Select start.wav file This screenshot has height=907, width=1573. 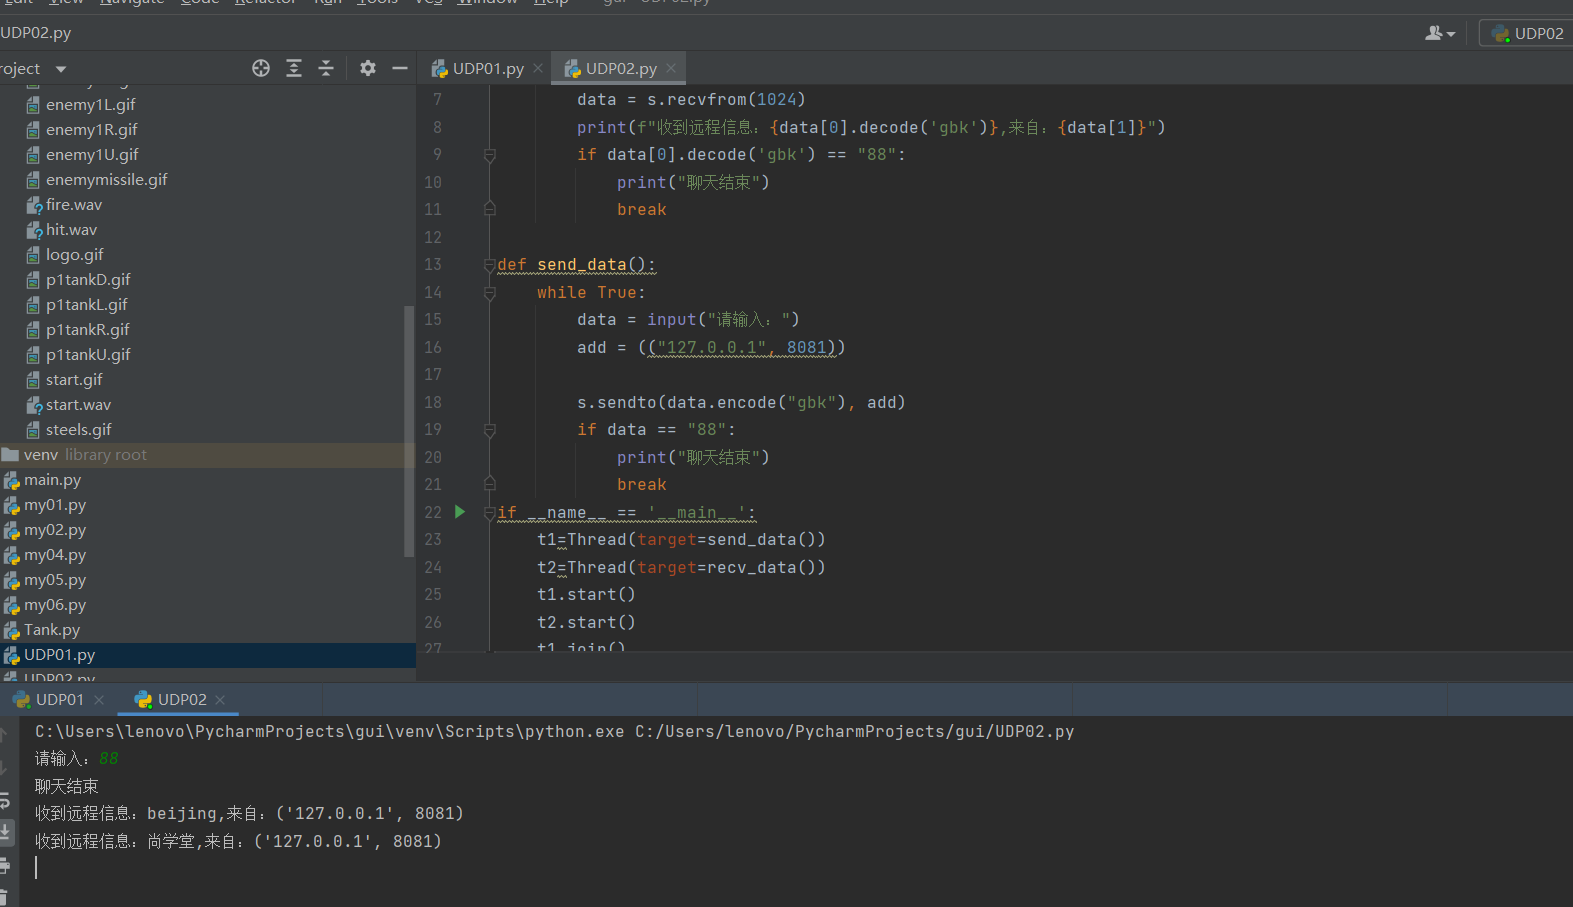[x=78, y=405]
